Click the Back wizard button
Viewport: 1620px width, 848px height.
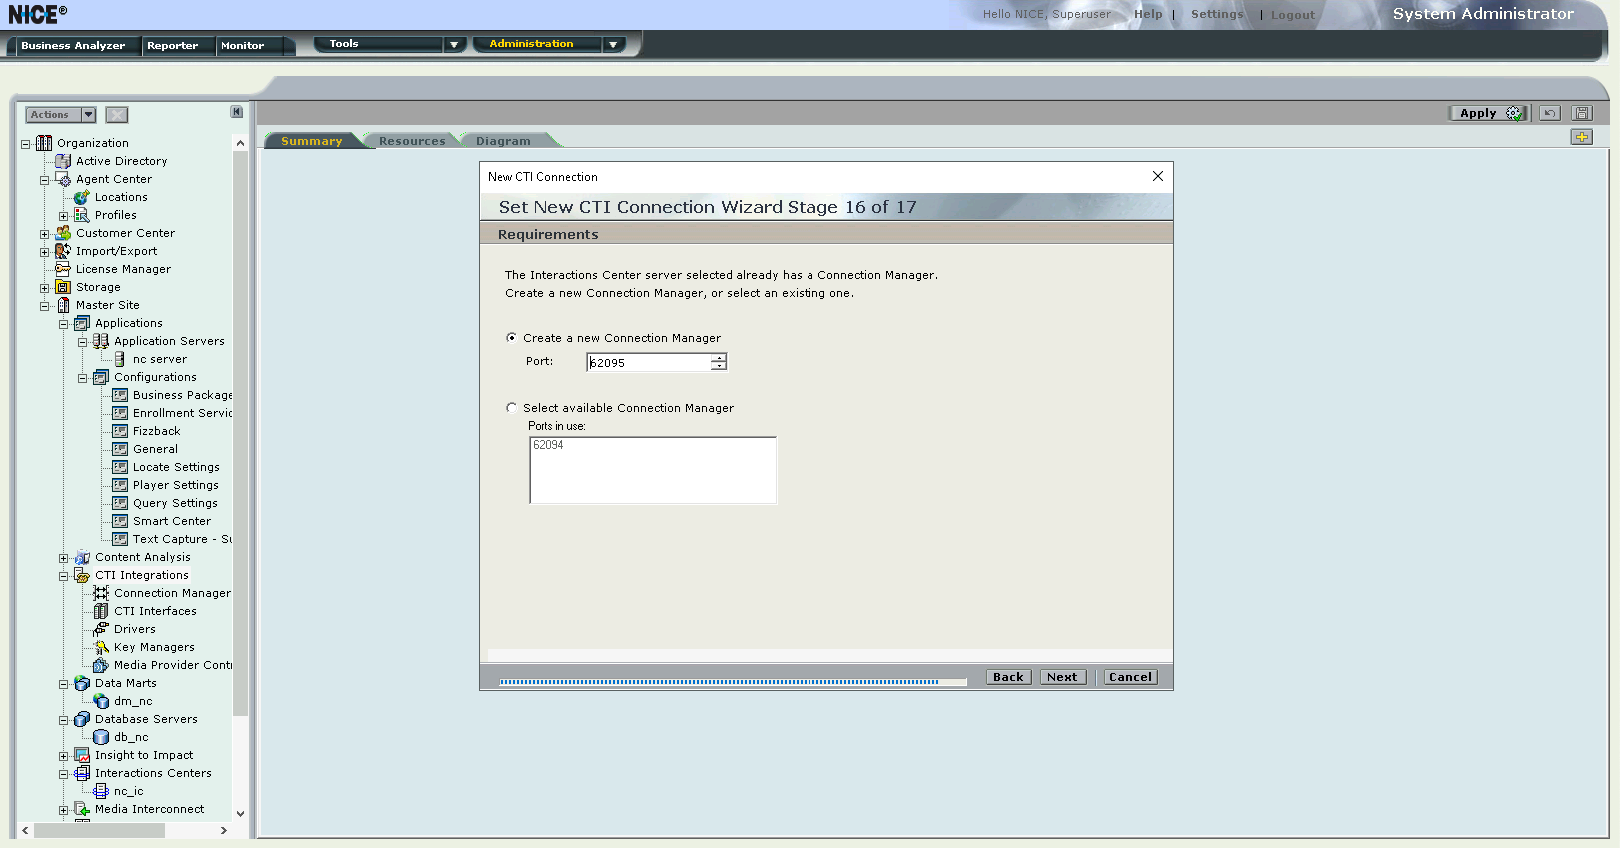[x=1008, y=677]
